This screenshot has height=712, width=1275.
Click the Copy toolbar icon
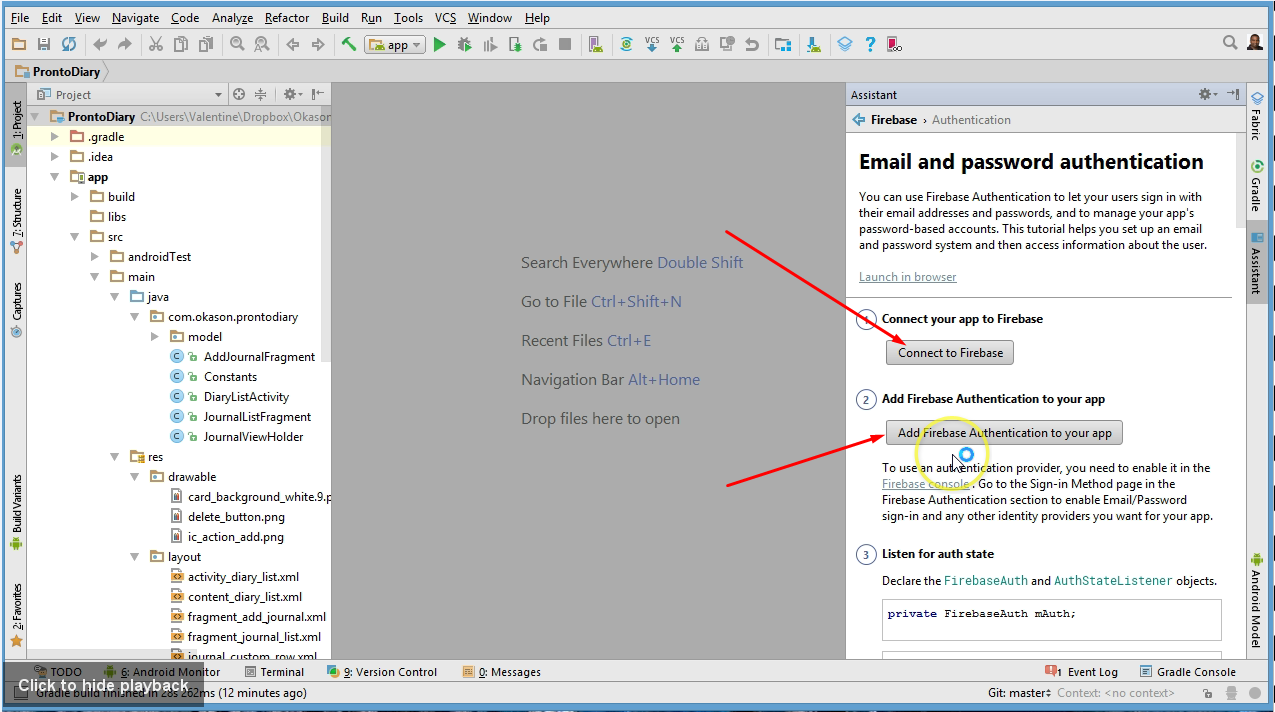[180, 44]
